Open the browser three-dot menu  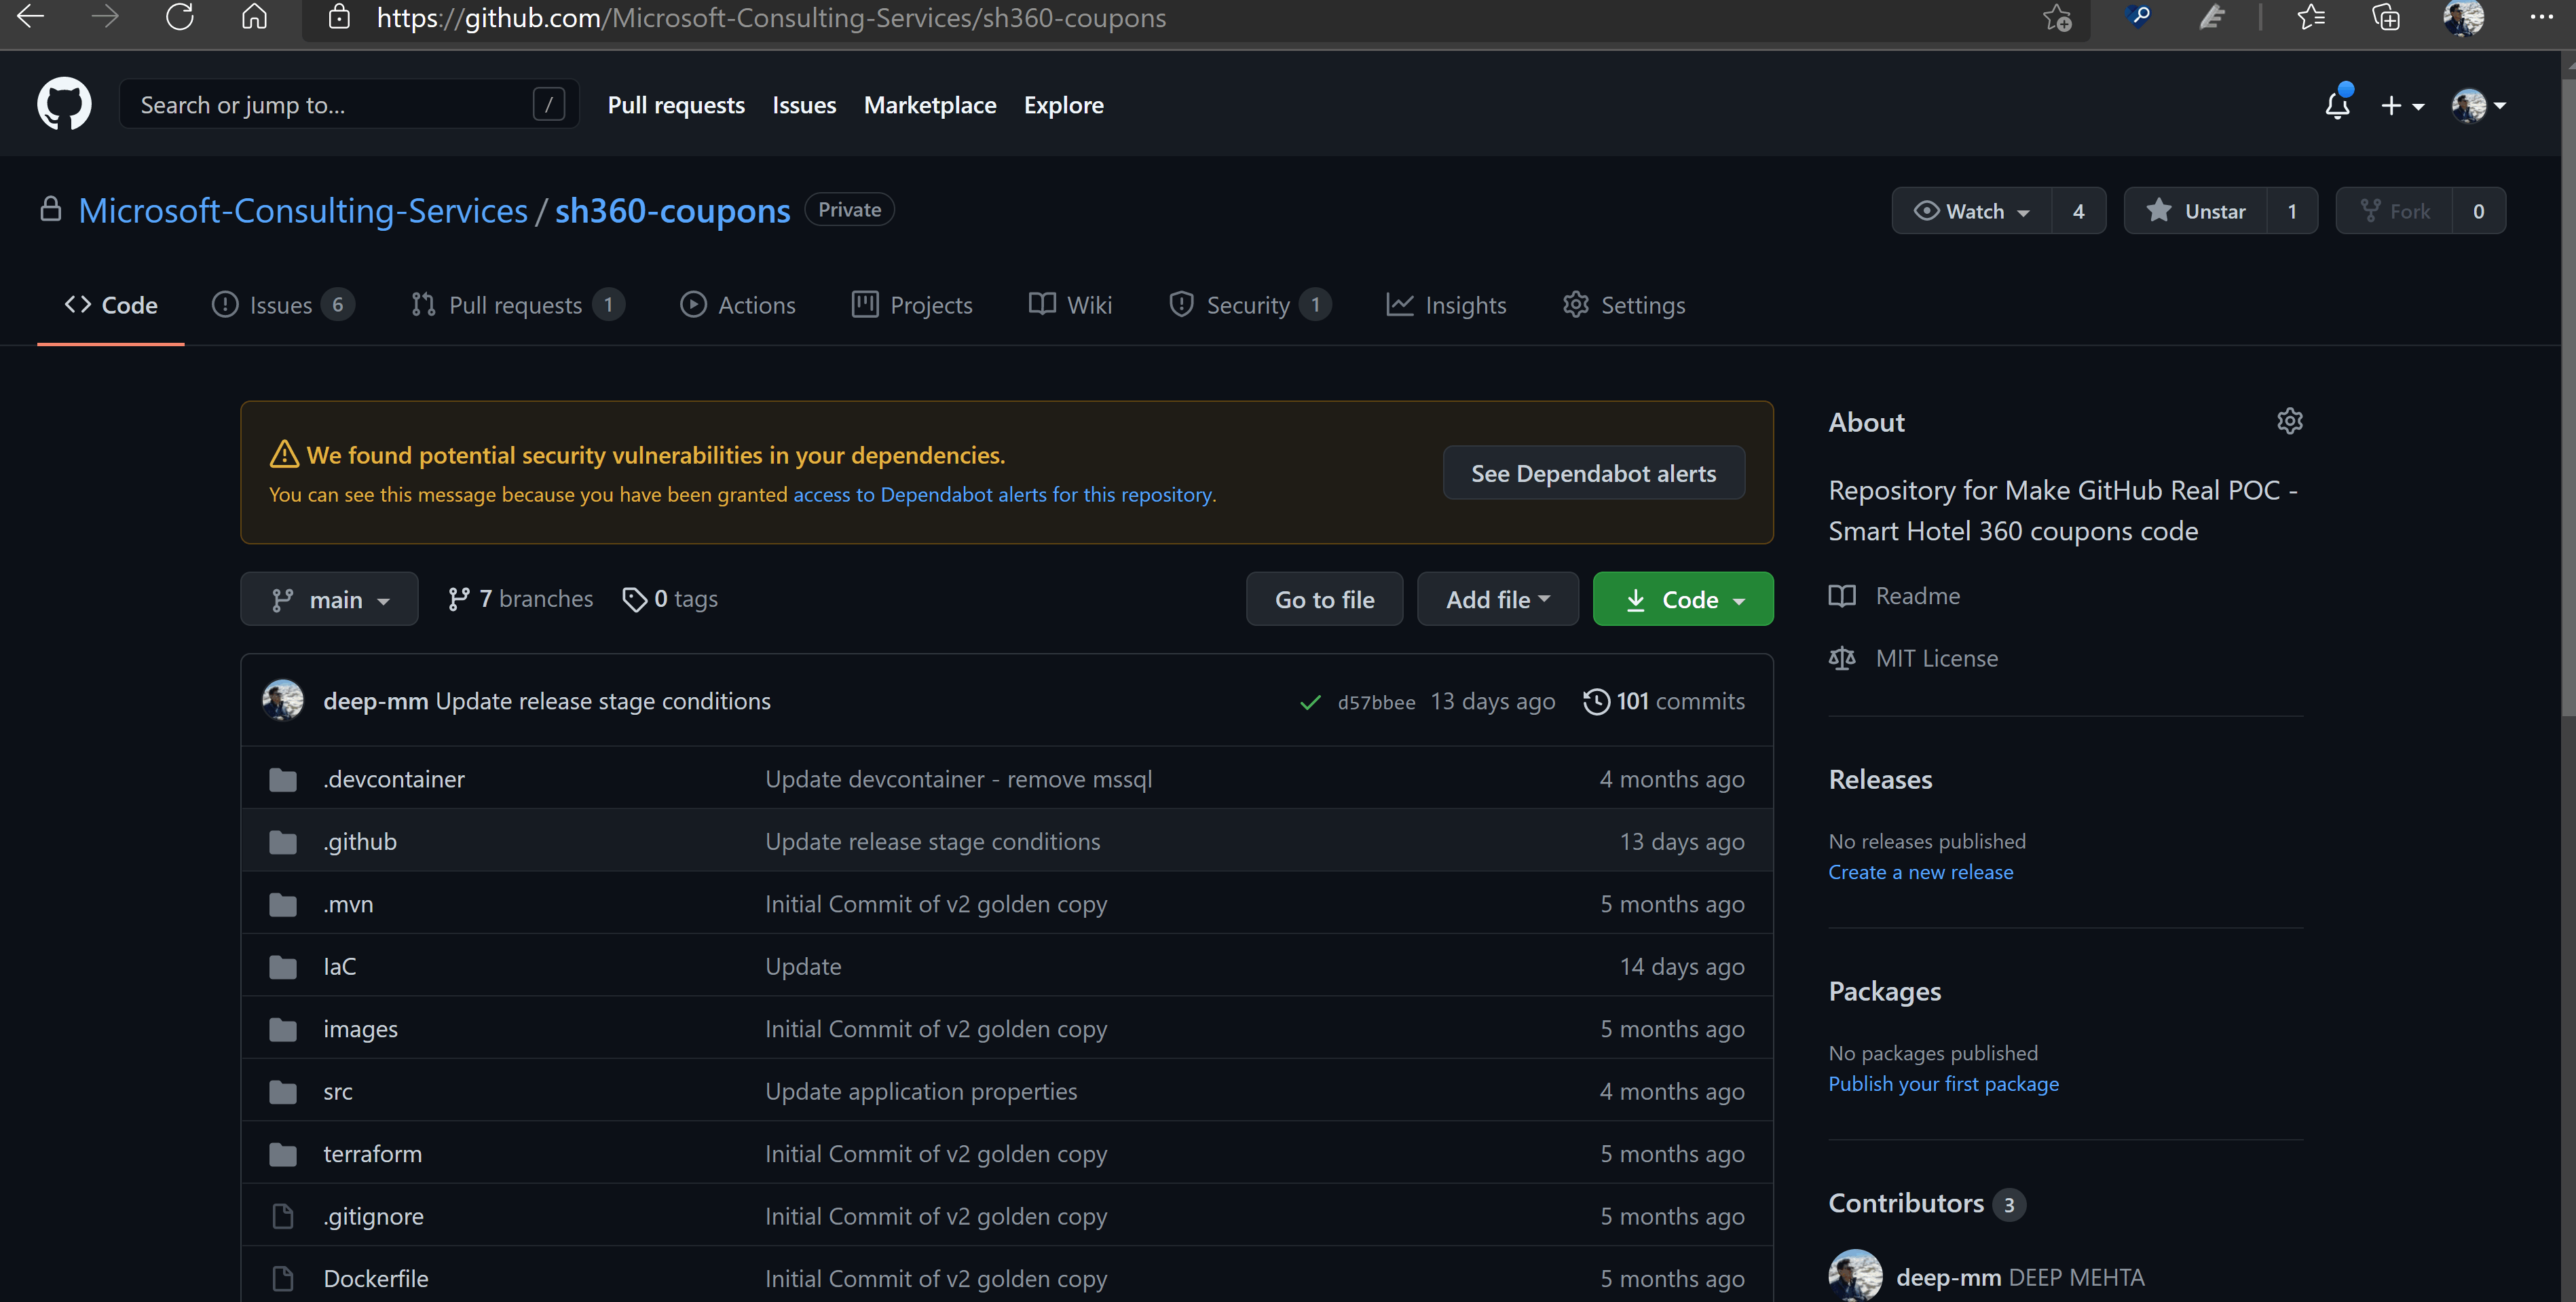click(x=2541, y=17)
